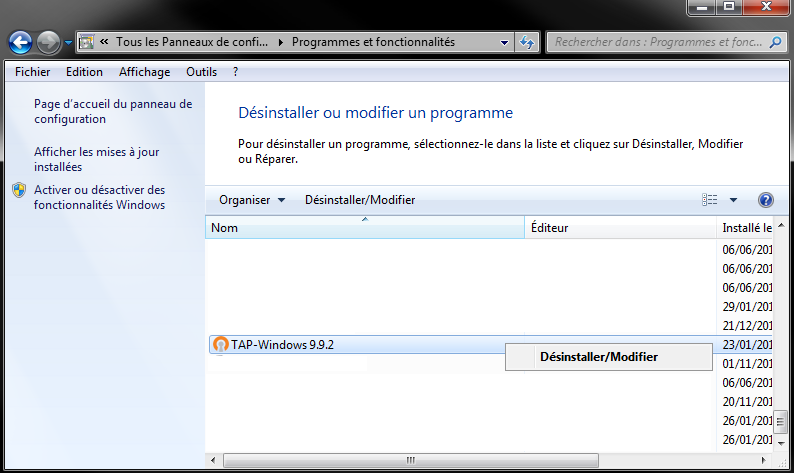Open 'Afficher les mises à jour installées' link

97,160
